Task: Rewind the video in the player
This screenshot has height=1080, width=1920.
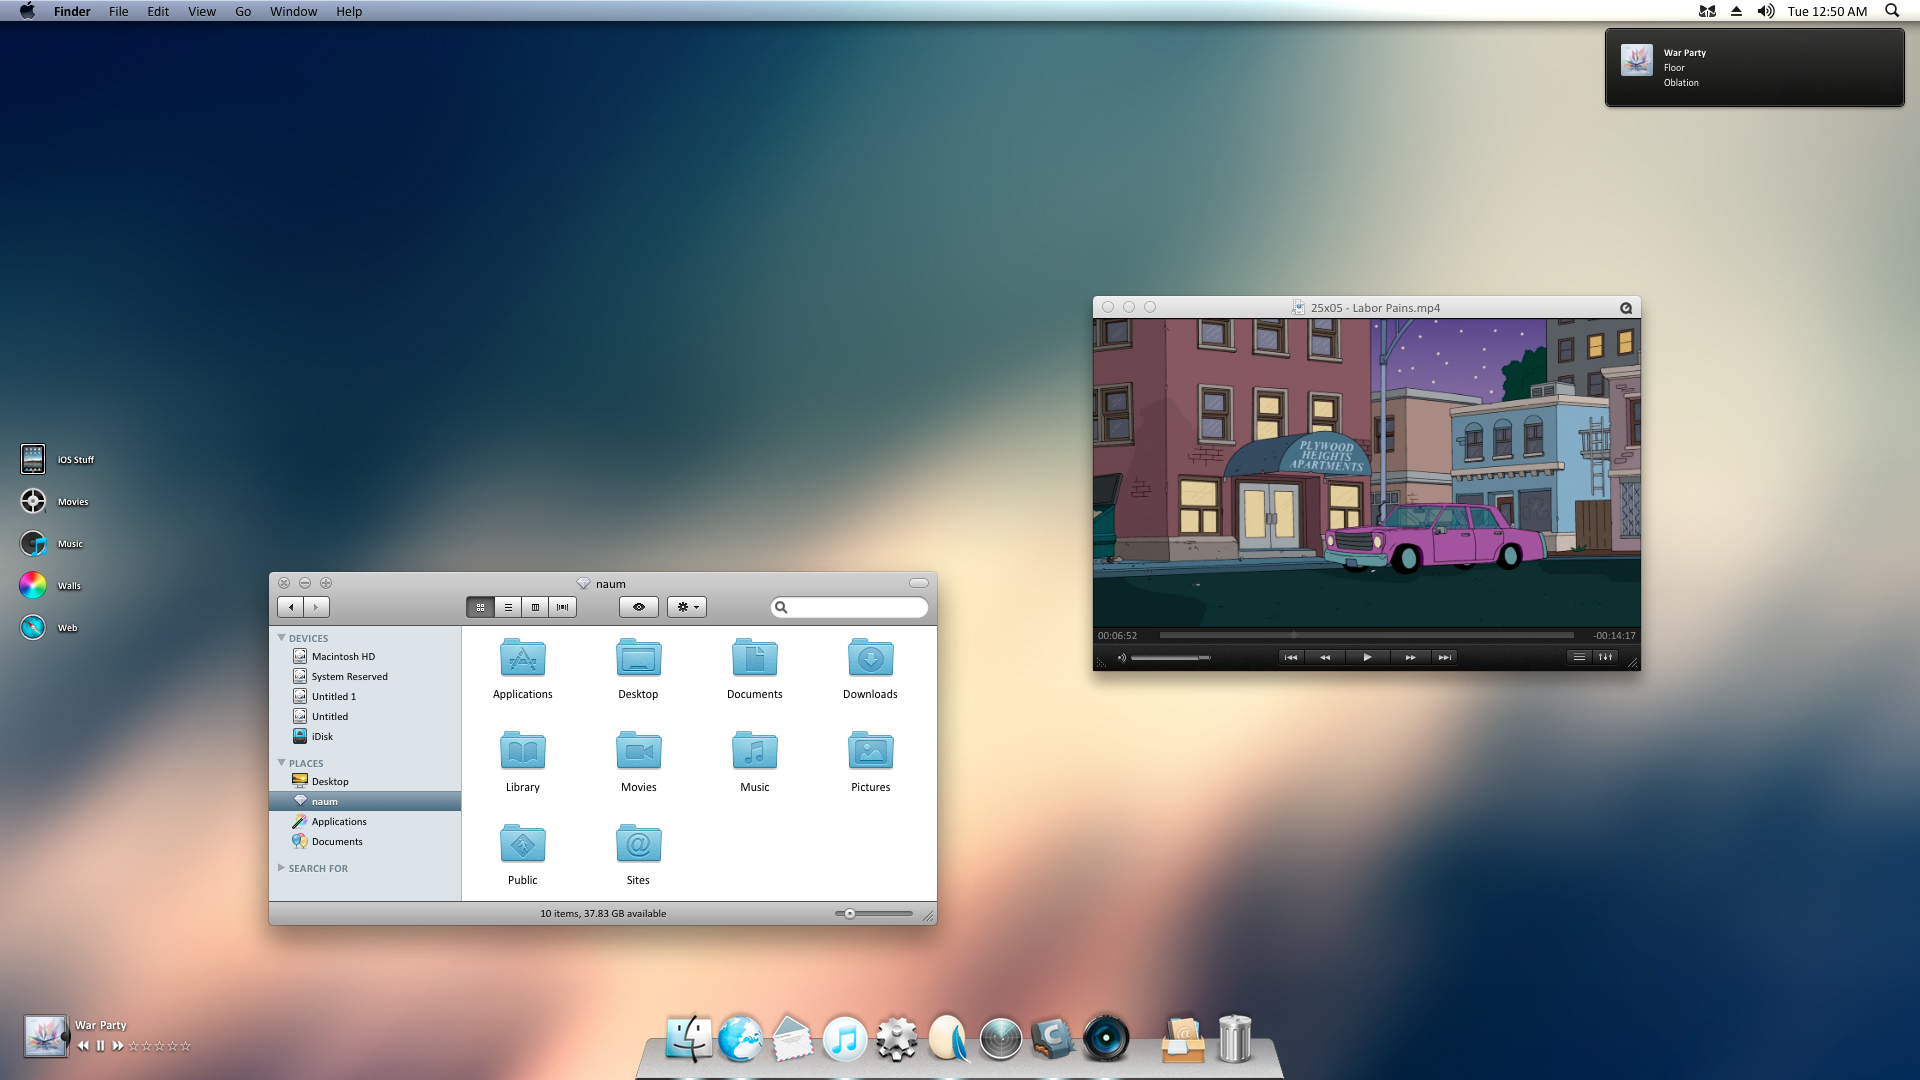Action: point(1325,657)
